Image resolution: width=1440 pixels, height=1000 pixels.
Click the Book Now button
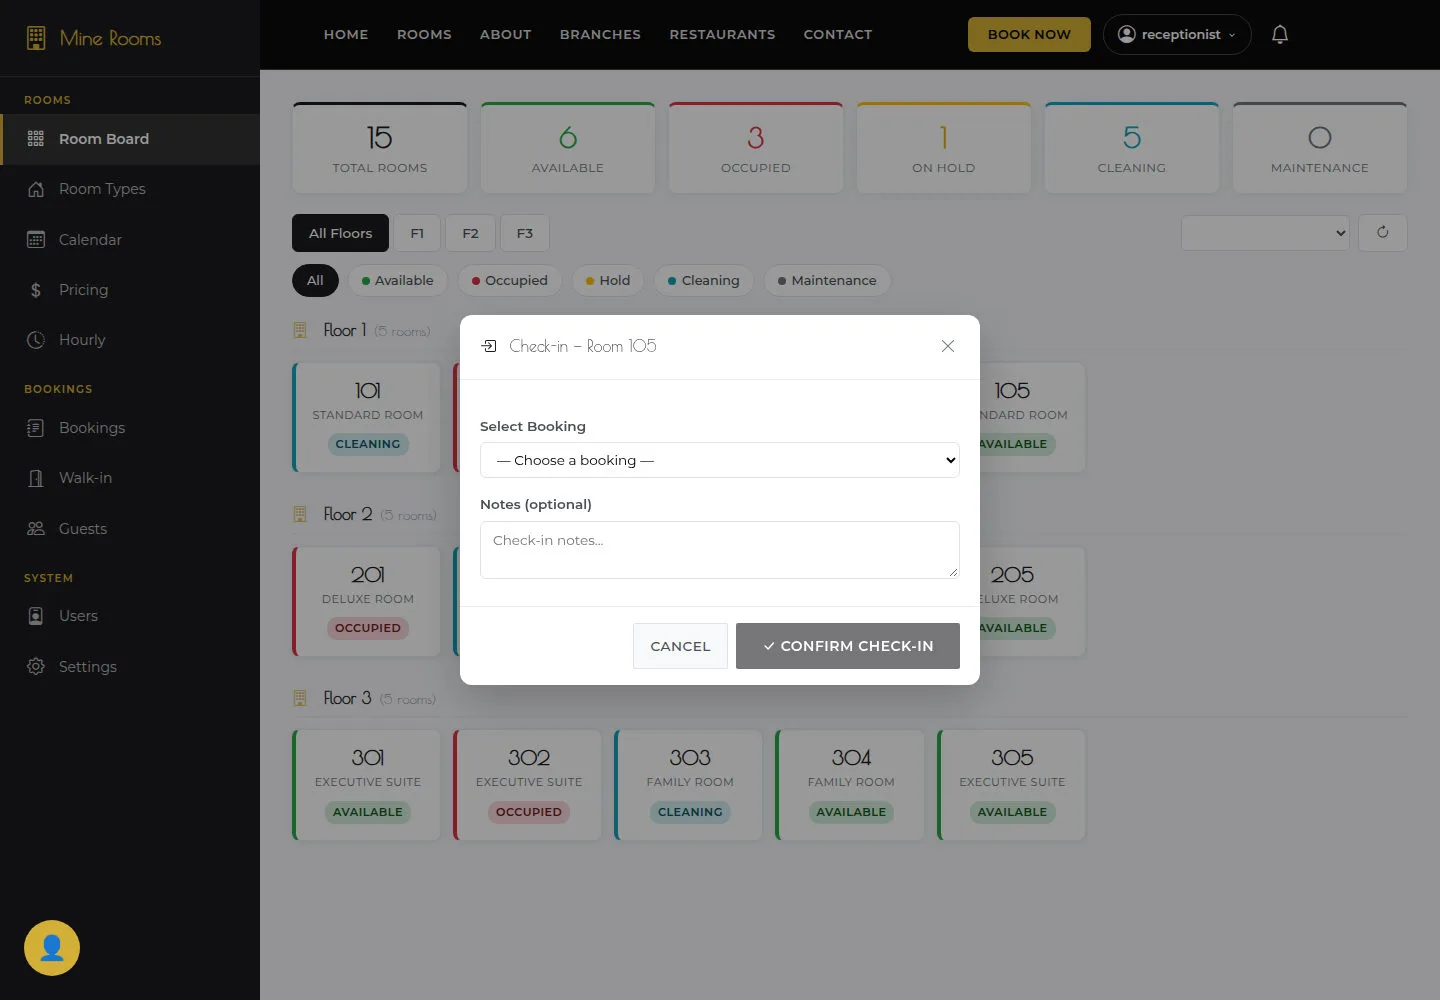pyautogui.click(x=1029, y=34)
